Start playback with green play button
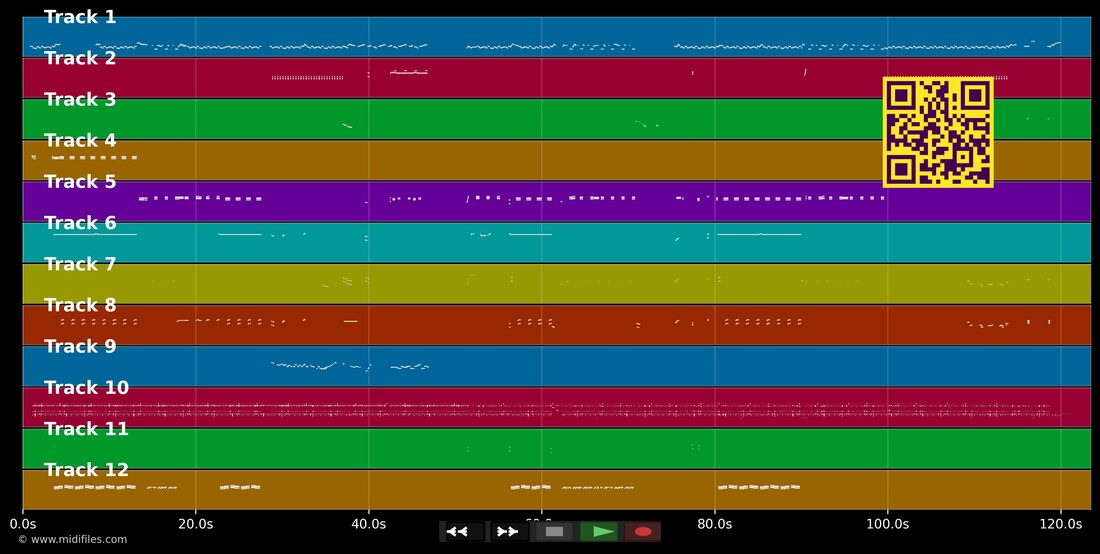Viewport: 1100px width, 554px height. pos(598,532)
